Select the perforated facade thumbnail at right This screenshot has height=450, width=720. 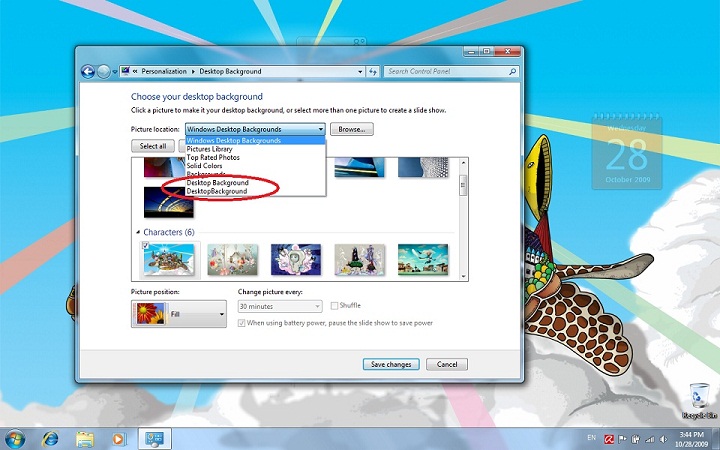423,167
